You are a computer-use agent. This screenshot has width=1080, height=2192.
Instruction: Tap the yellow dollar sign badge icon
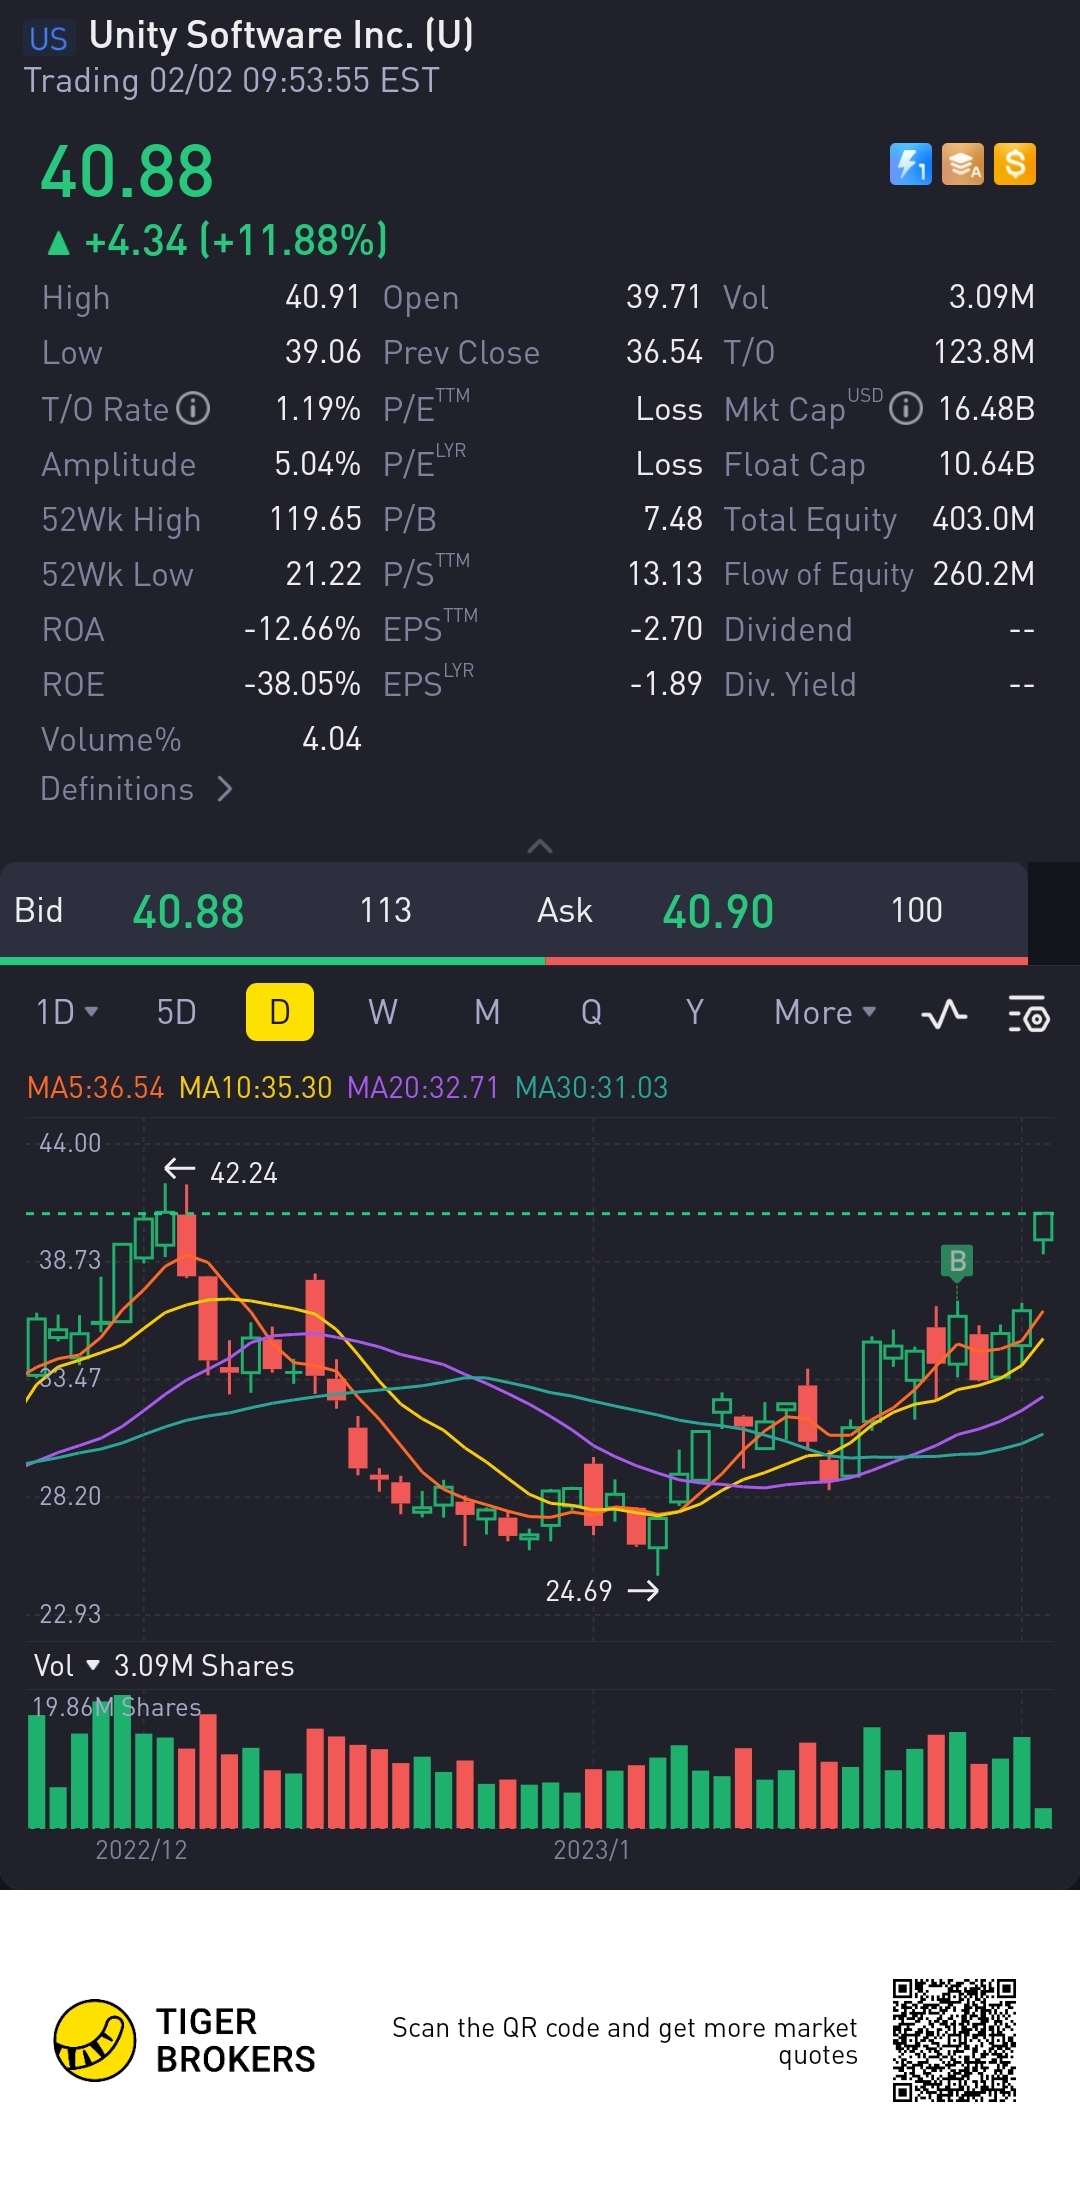(x=1015, y=164)
